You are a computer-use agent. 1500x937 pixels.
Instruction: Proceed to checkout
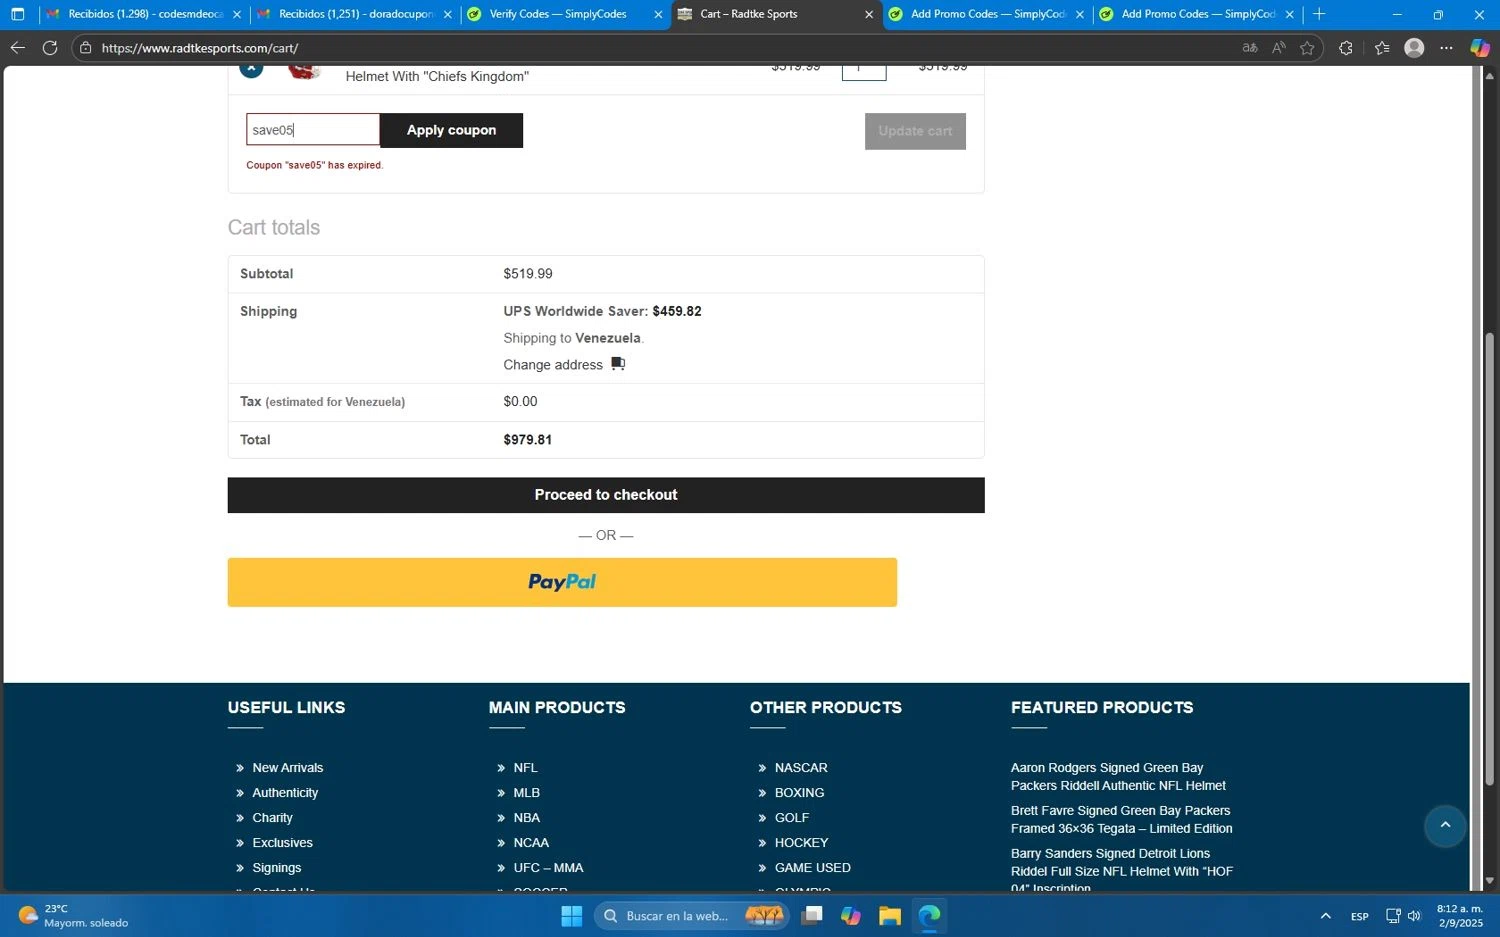coord(606,495)
